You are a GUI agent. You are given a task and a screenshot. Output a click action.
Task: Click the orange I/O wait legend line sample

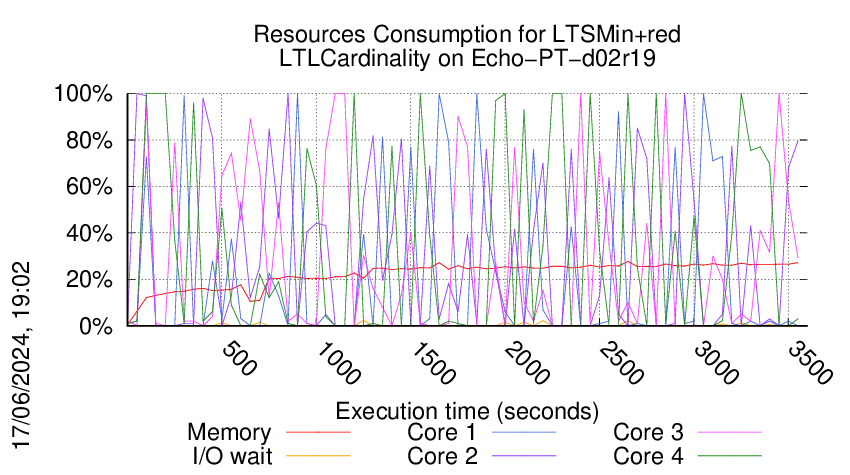click(318, 456)
